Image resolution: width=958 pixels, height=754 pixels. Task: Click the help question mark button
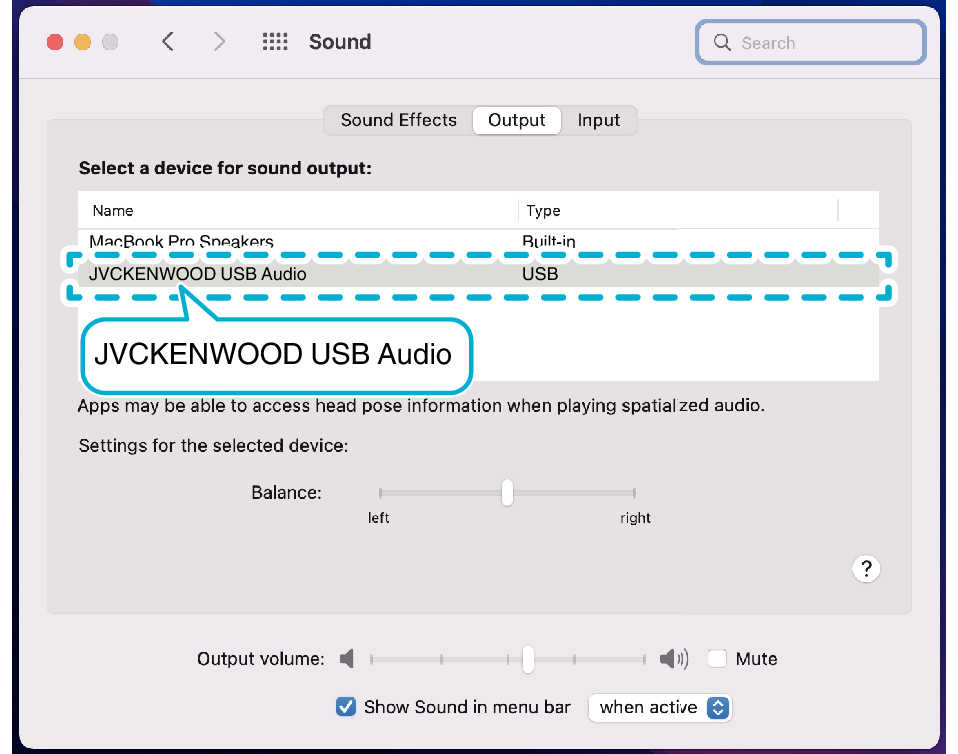[865, 569]
